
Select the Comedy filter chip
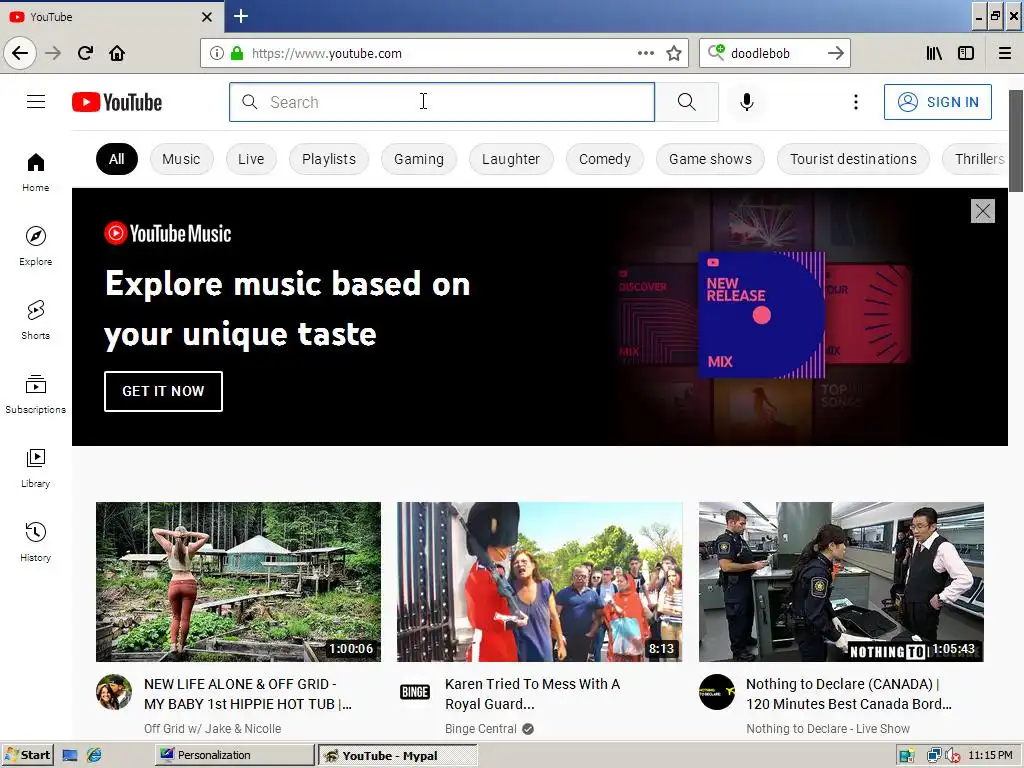pyautogui.click(x=605, y=159)
